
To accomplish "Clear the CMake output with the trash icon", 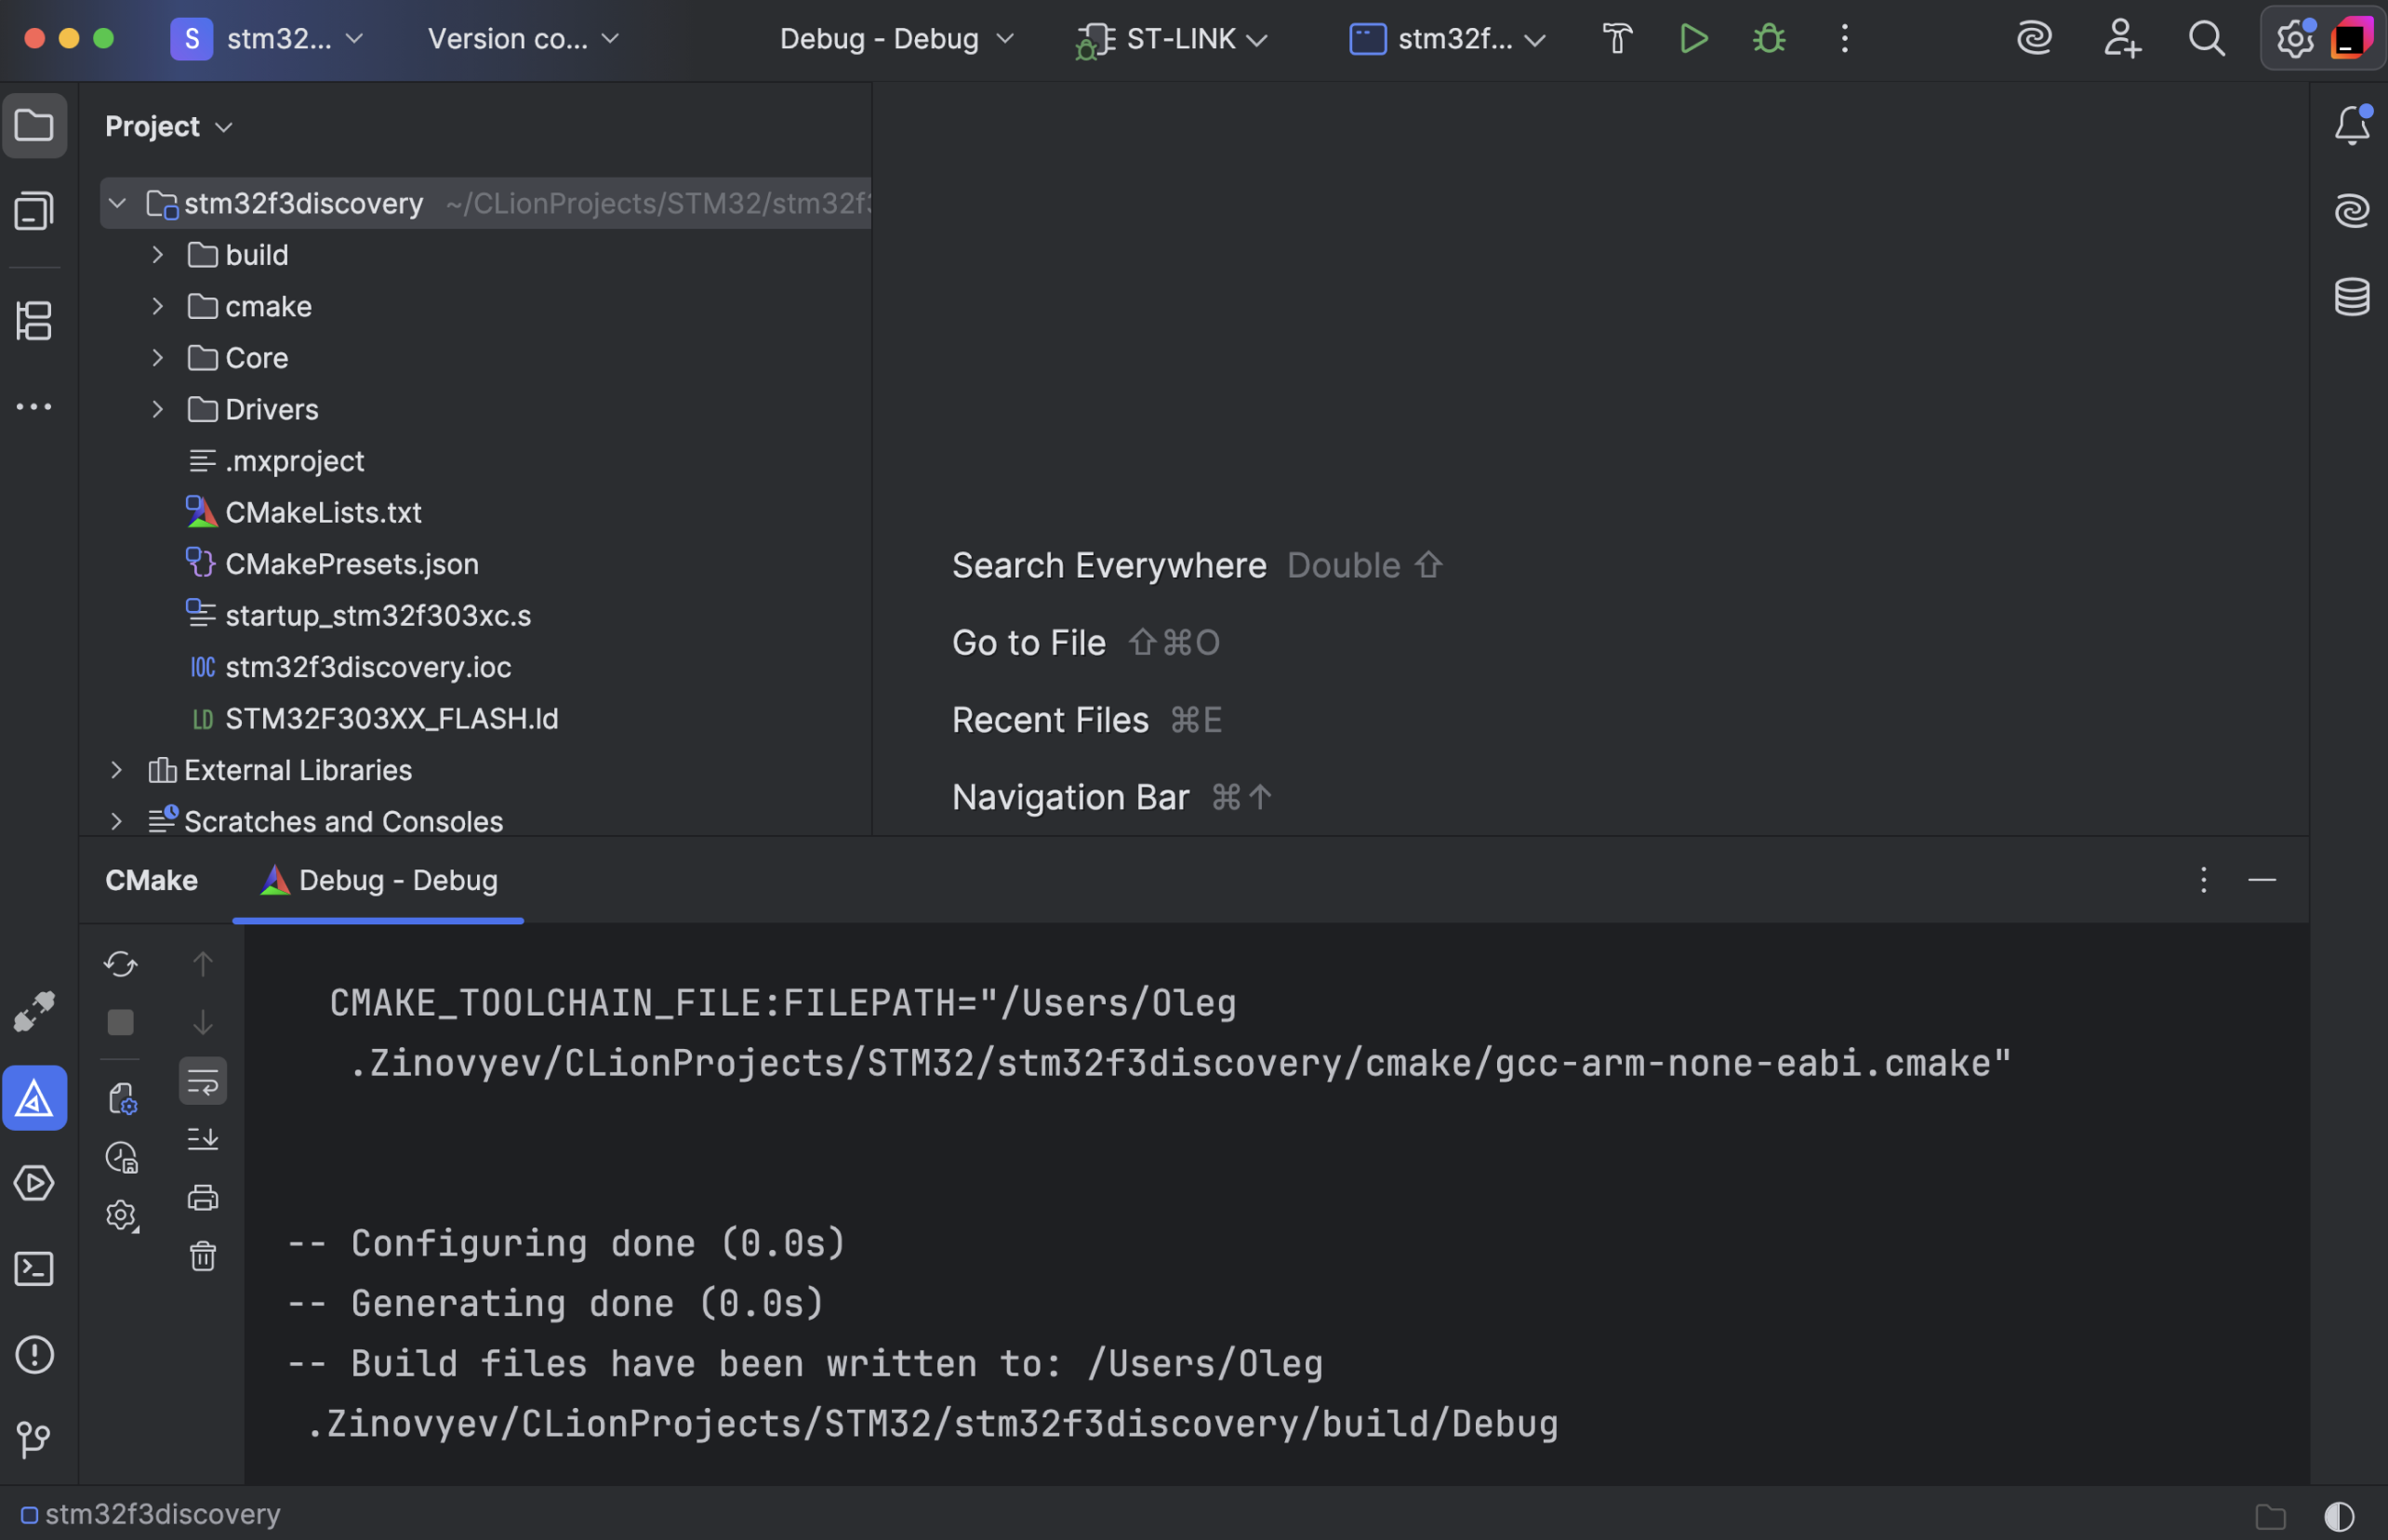I will [203, 1257].
